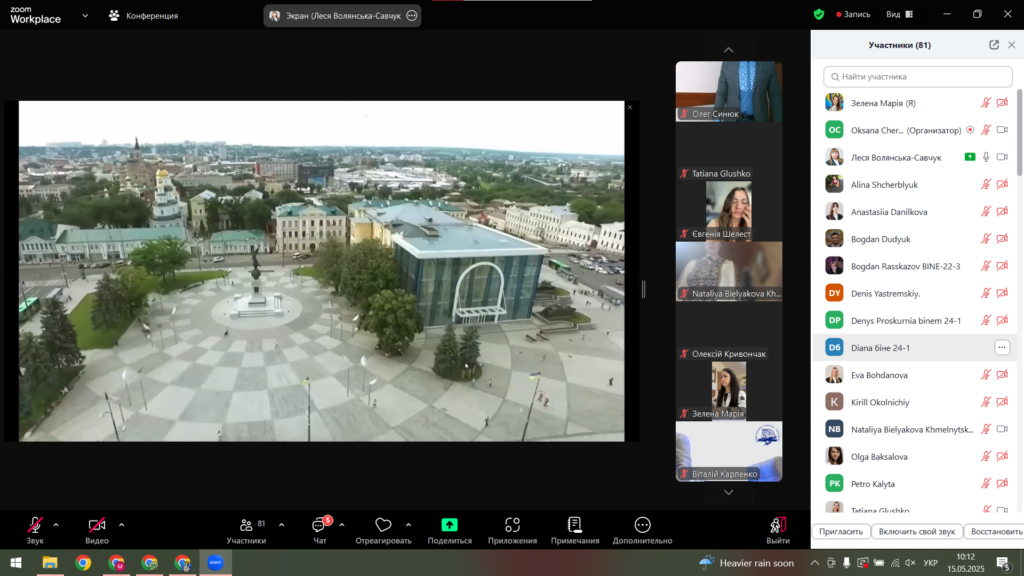Open the Конференция tab at top
1024x576 pixels.
(143, 16)
